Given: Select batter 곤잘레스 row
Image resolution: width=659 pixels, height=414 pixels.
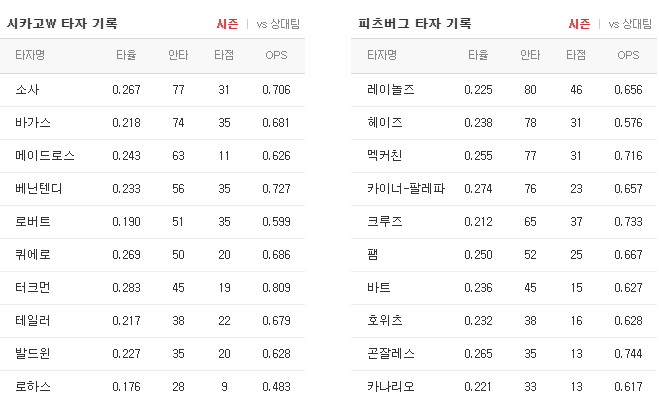Looking at the screenshot, I should (x=504, y=354).
